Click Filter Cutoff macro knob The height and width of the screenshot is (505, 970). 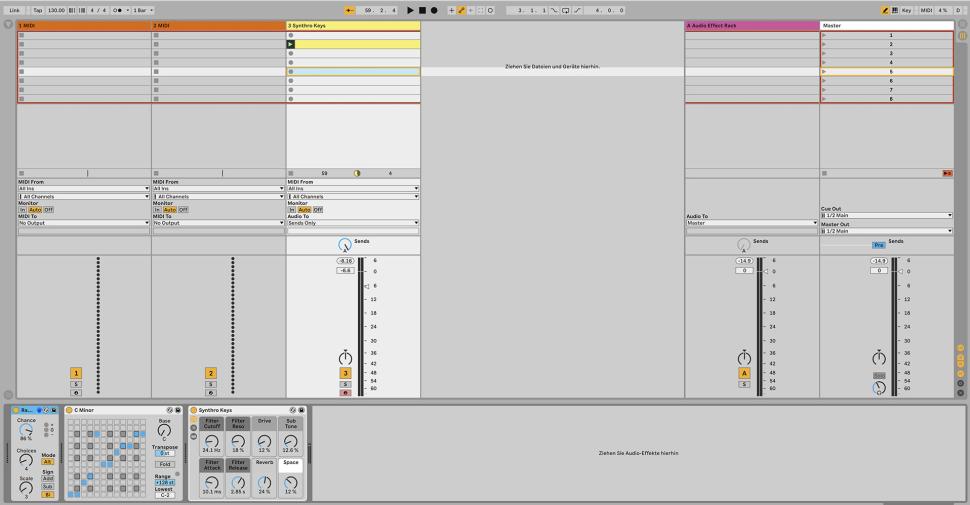(x=212, y=441)
